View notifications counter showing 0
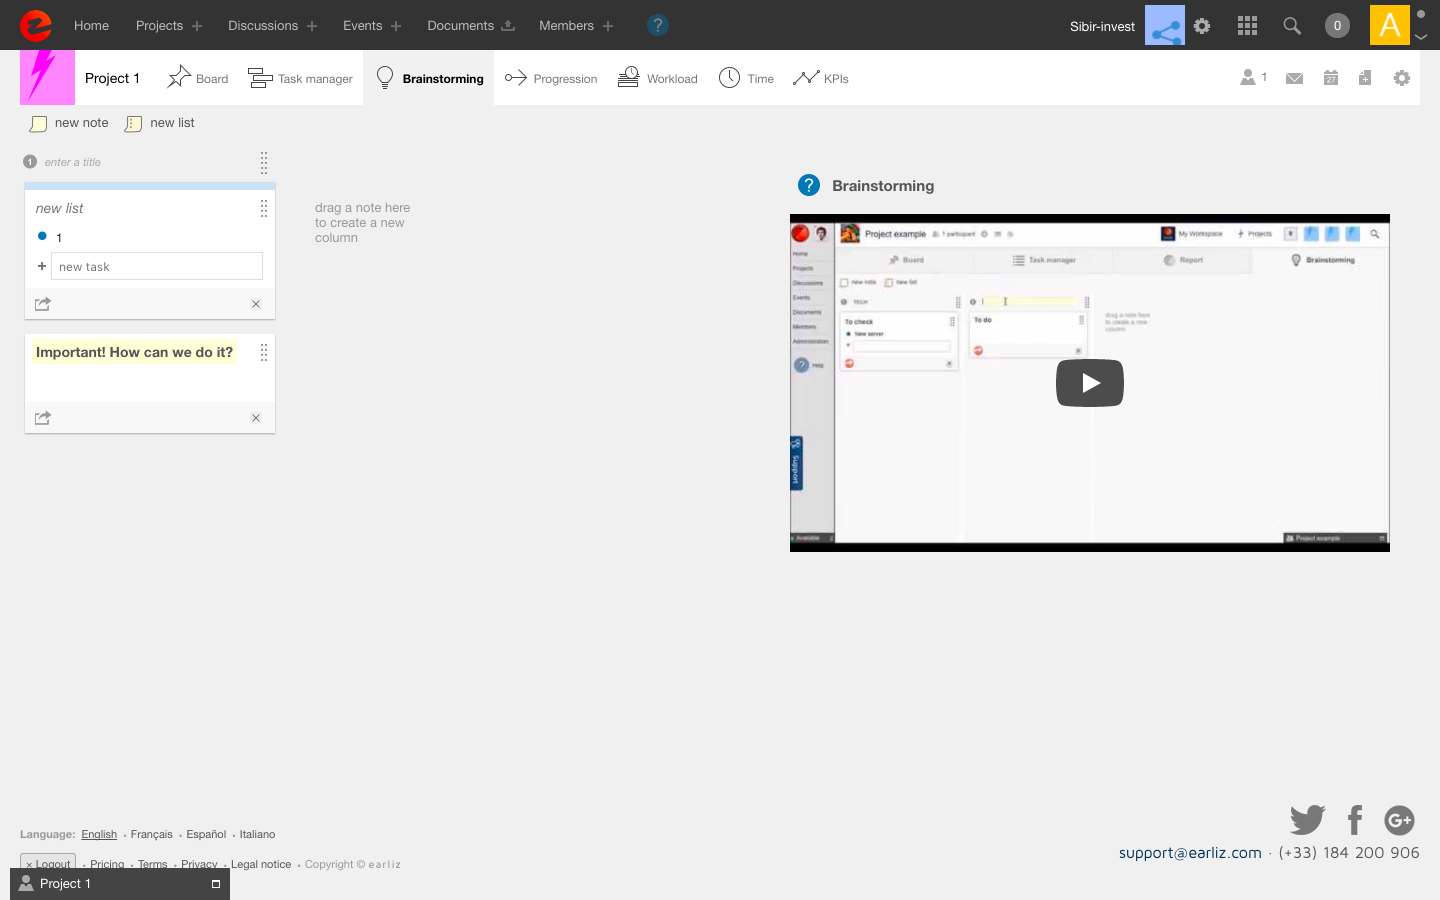Image resolution: width=1440 pixels, height=900 pixels. click(1337, 26)
